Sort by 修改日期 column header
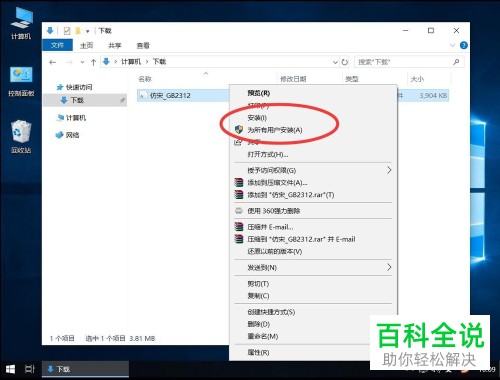 [293, 79]
